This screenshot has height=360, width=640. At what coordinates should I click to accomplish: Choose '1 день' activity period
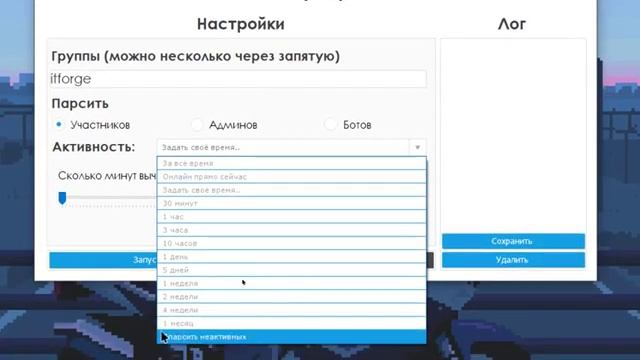[291, 257]
